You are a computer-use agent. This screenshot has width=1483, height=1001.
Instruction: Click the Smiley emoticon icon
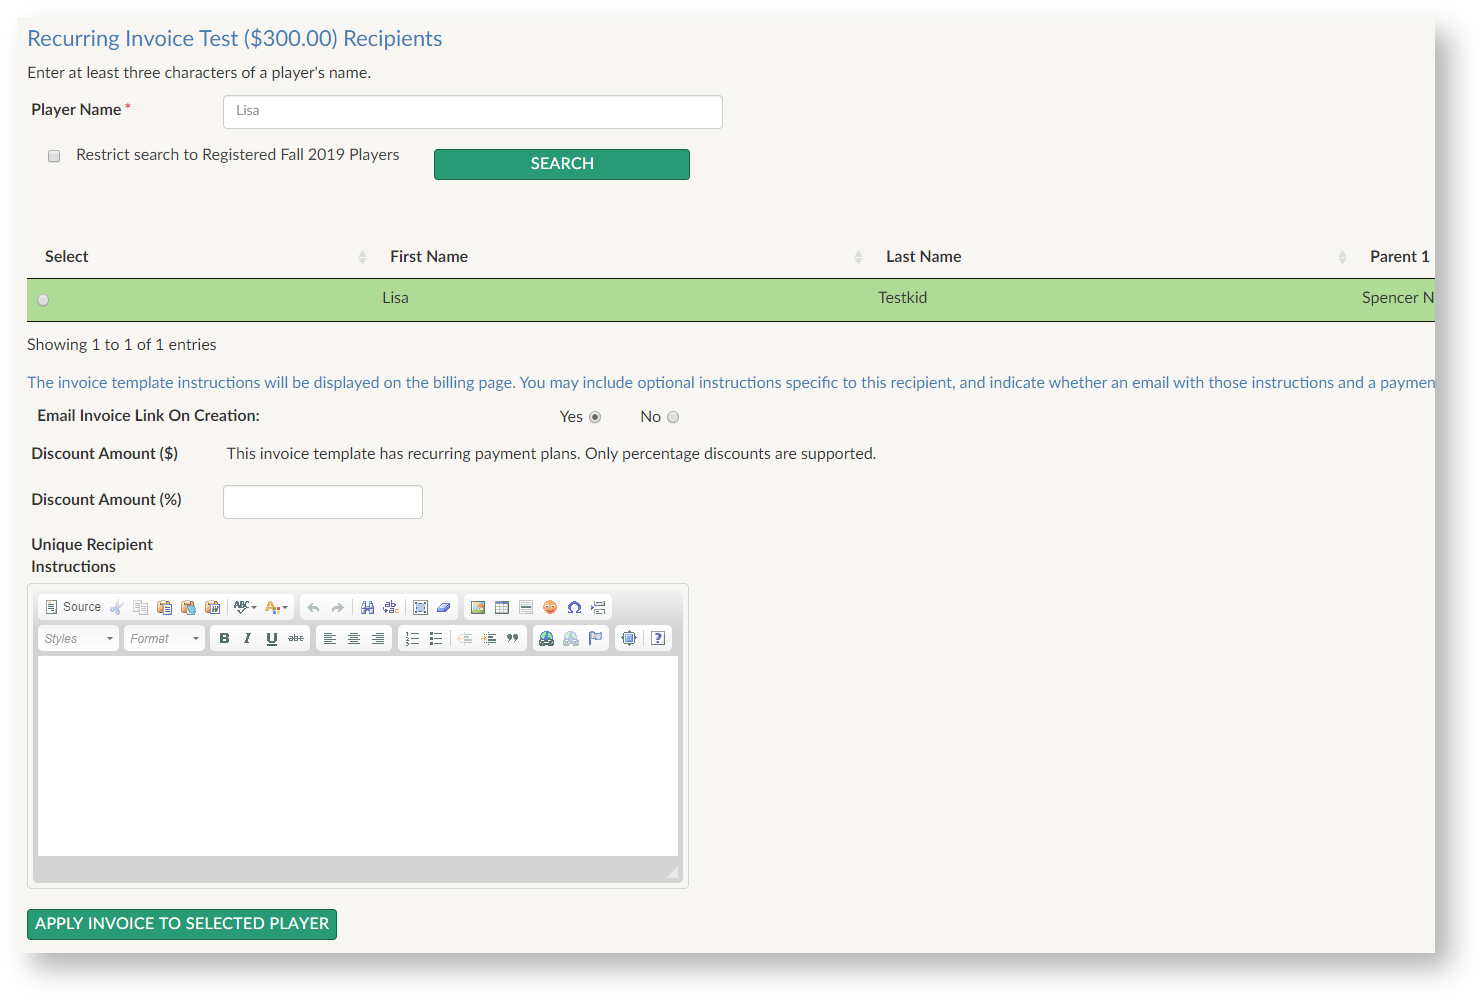[550, 607]
